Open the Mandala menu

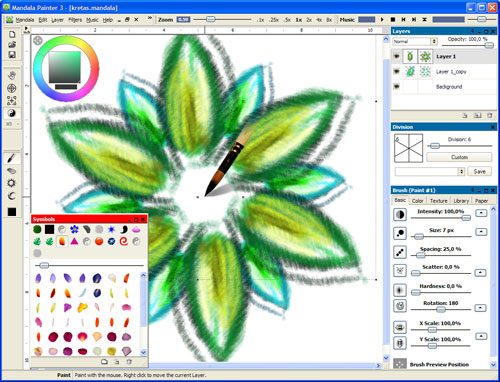[25, 20]
